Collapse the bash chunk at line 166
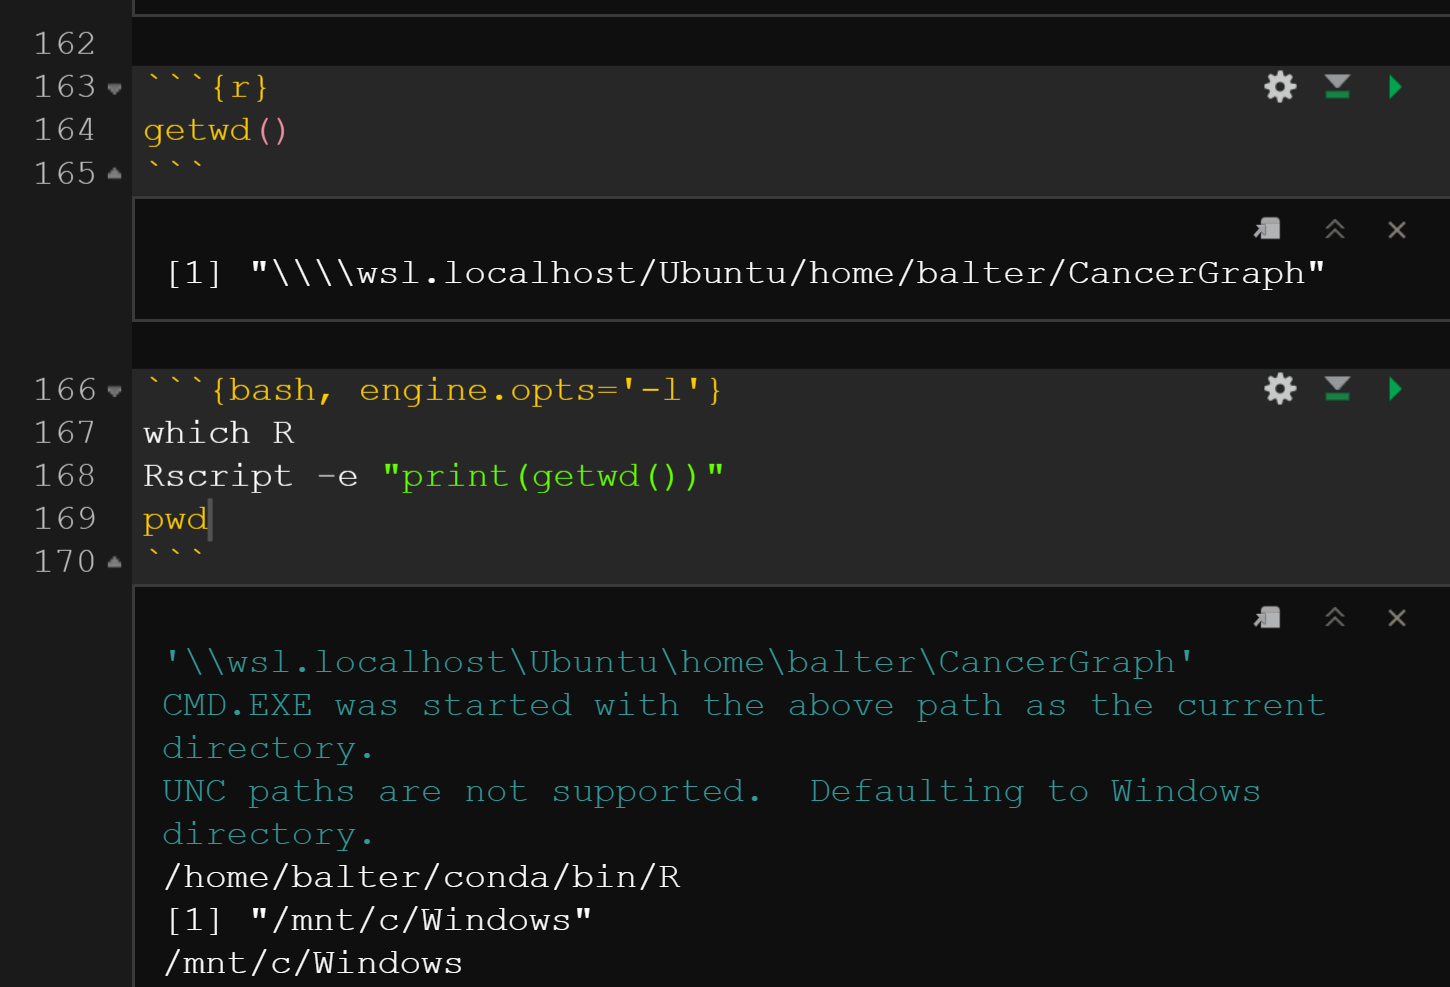This screenshot has width=1450, height=987. coord(114,390)
